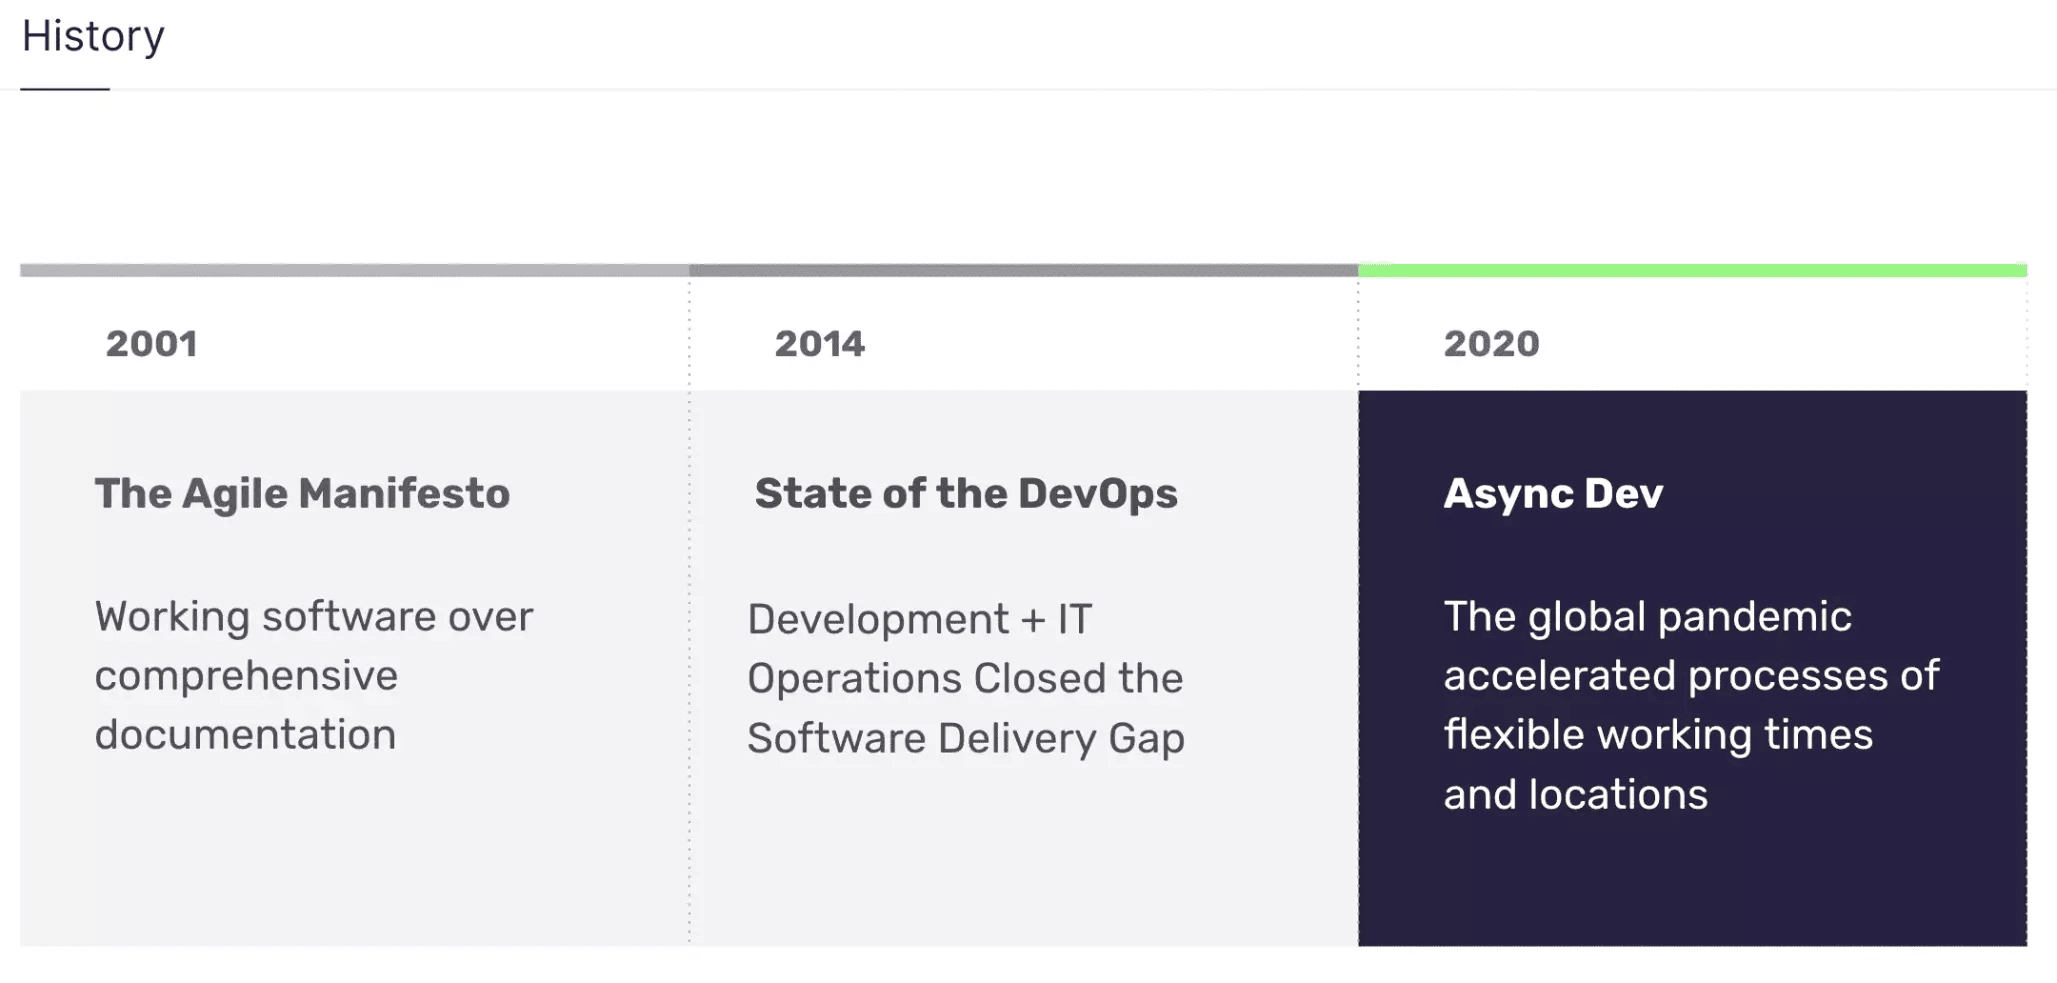Select the 2014 year label

click(818, 343)
